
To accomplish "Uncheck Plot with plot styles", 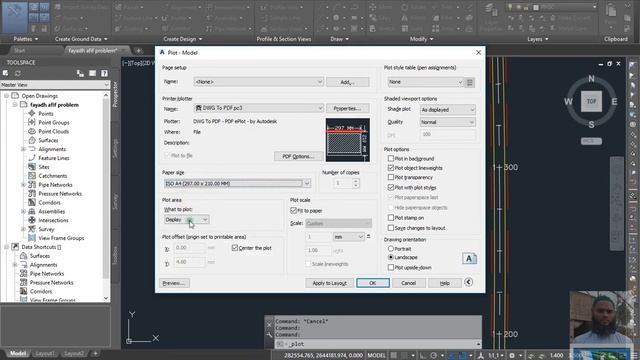I will point(391,187).
